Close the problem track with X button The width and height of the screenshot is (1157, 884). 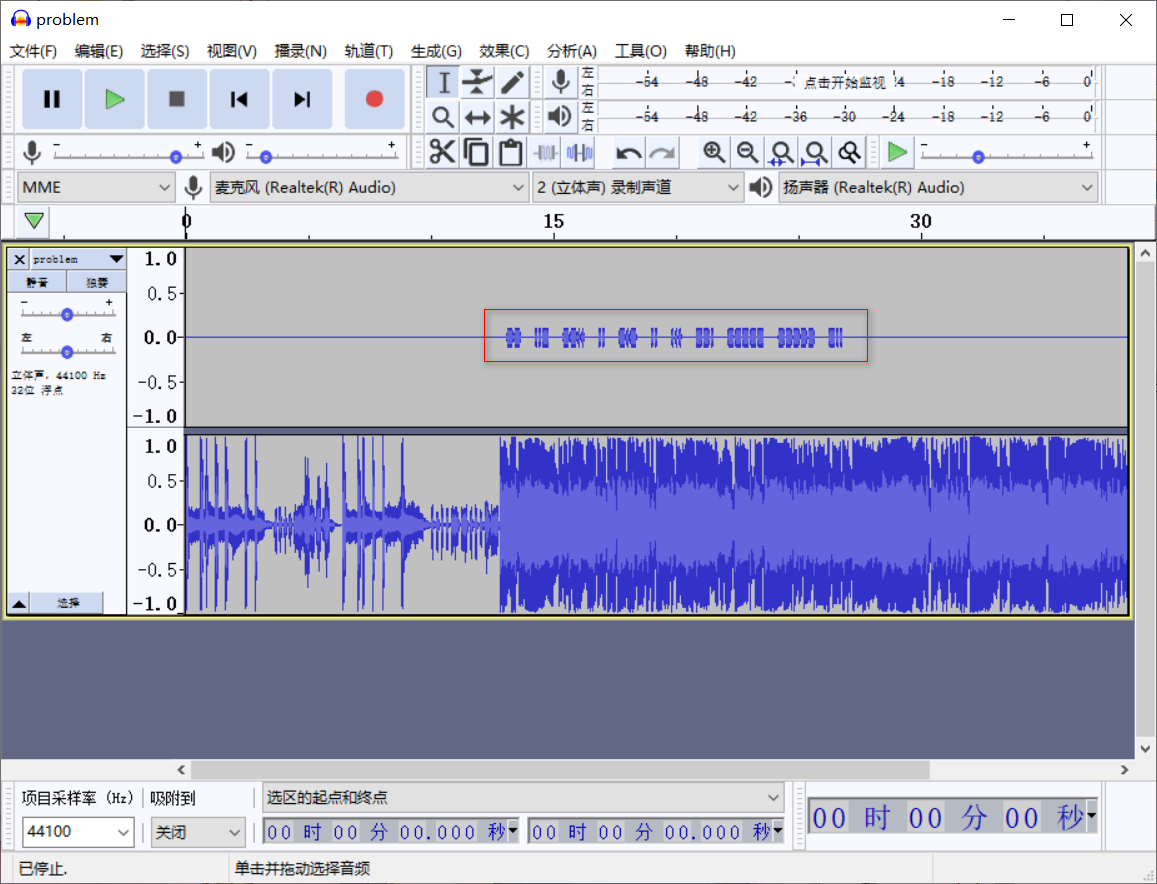20,259
